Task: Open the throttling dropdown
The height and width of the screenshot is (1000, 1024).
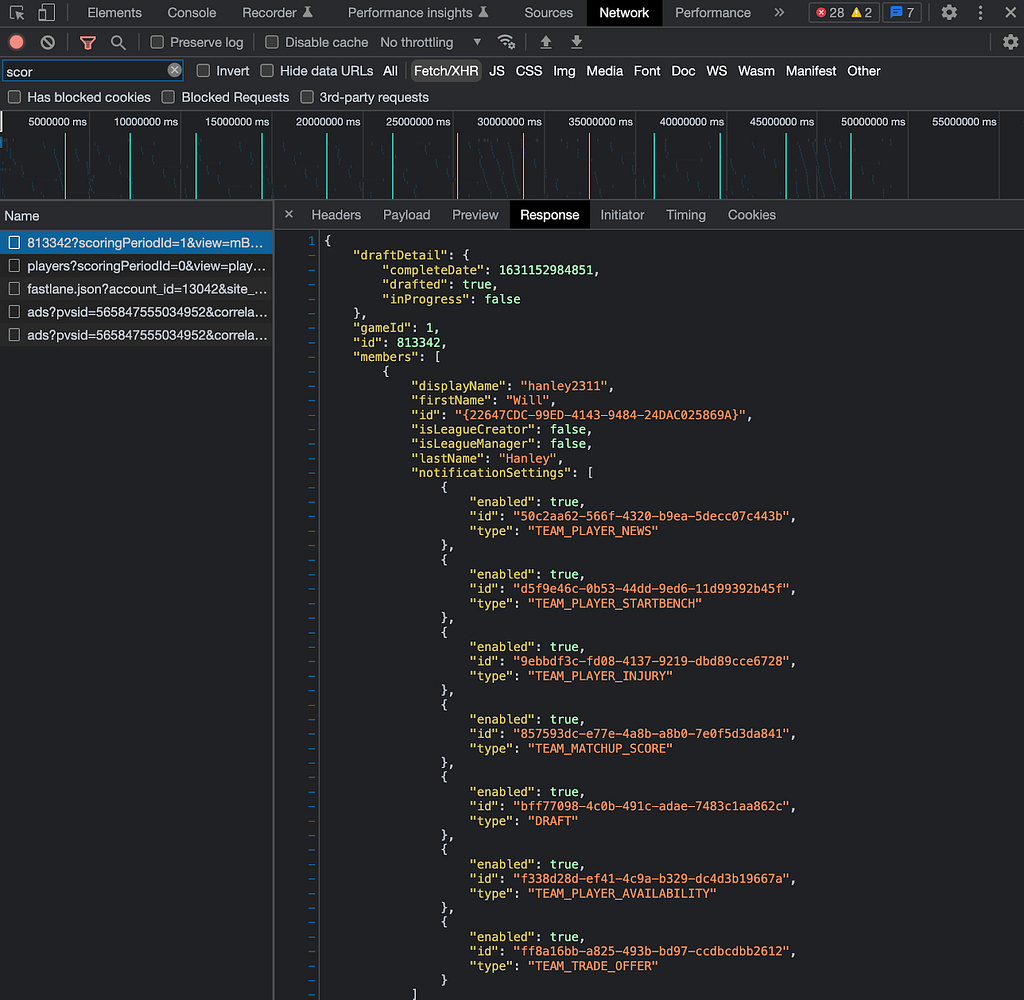Action: [x=431, y=42]
